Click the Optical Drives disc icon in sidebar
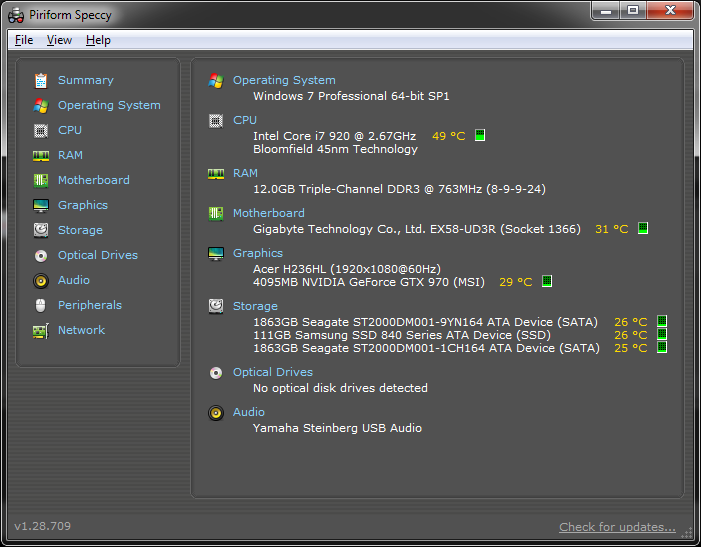The image size is (701, 547). click(41, 256)
